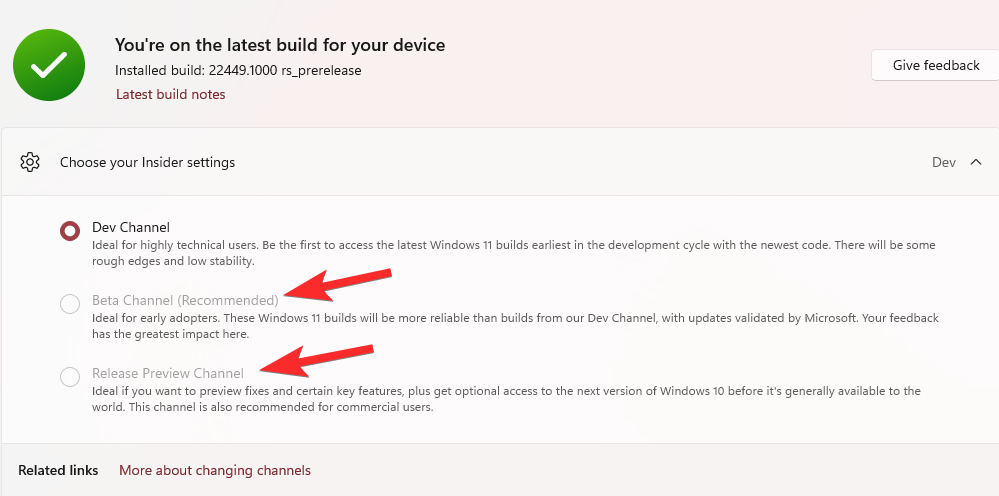This screenshot has width=999, height=496.
Task: Open More about changing channels link
Action: point(215,470)
